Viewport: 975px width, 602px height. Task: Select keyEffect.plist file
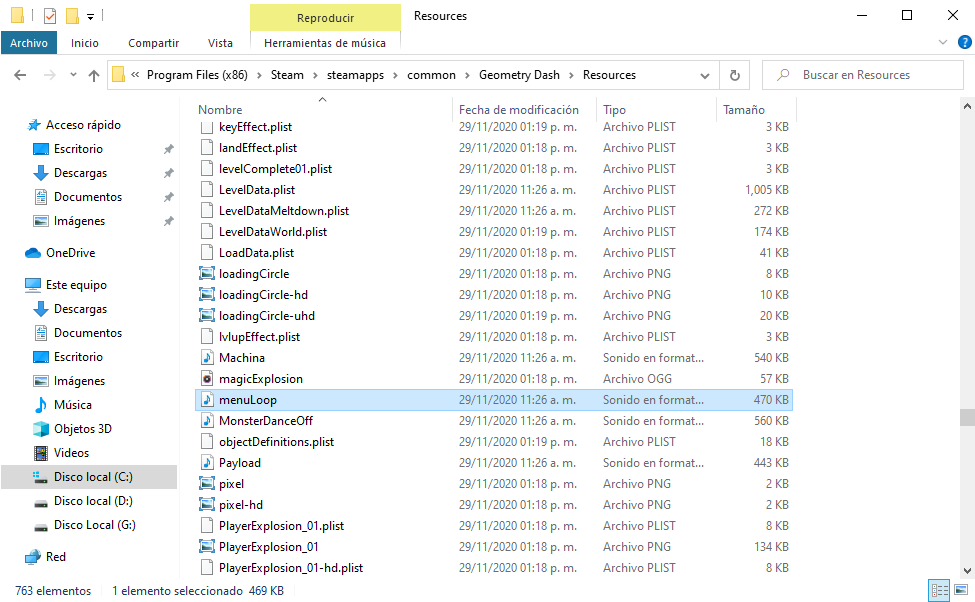point(494,127)
